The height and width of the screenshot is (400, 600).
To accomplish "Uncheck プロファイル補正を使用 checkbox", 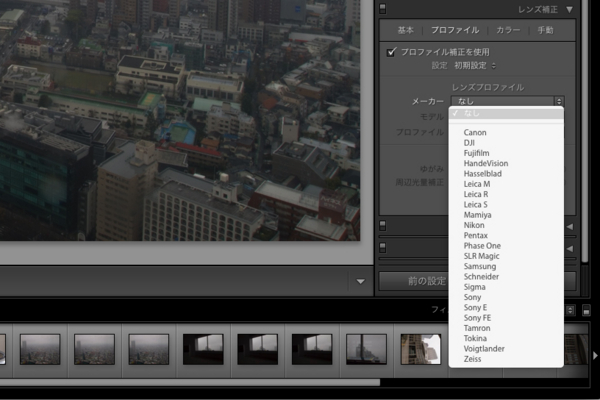I will point(391,52).
